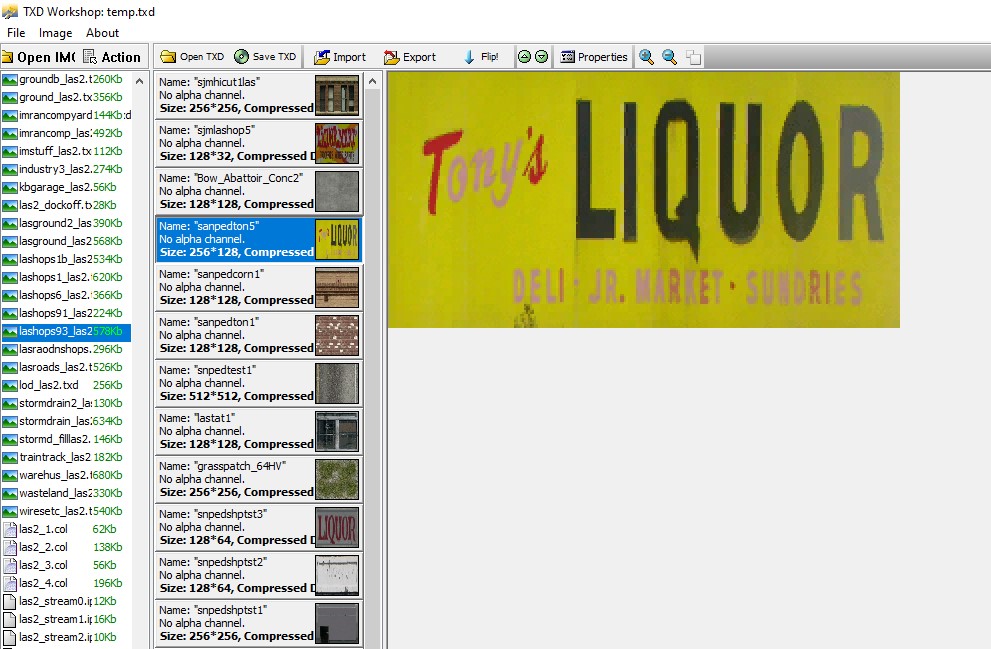This screenshot has height=649, width=991.
Task: Select las2_stream0 file
Action: (x=66, y=602)
